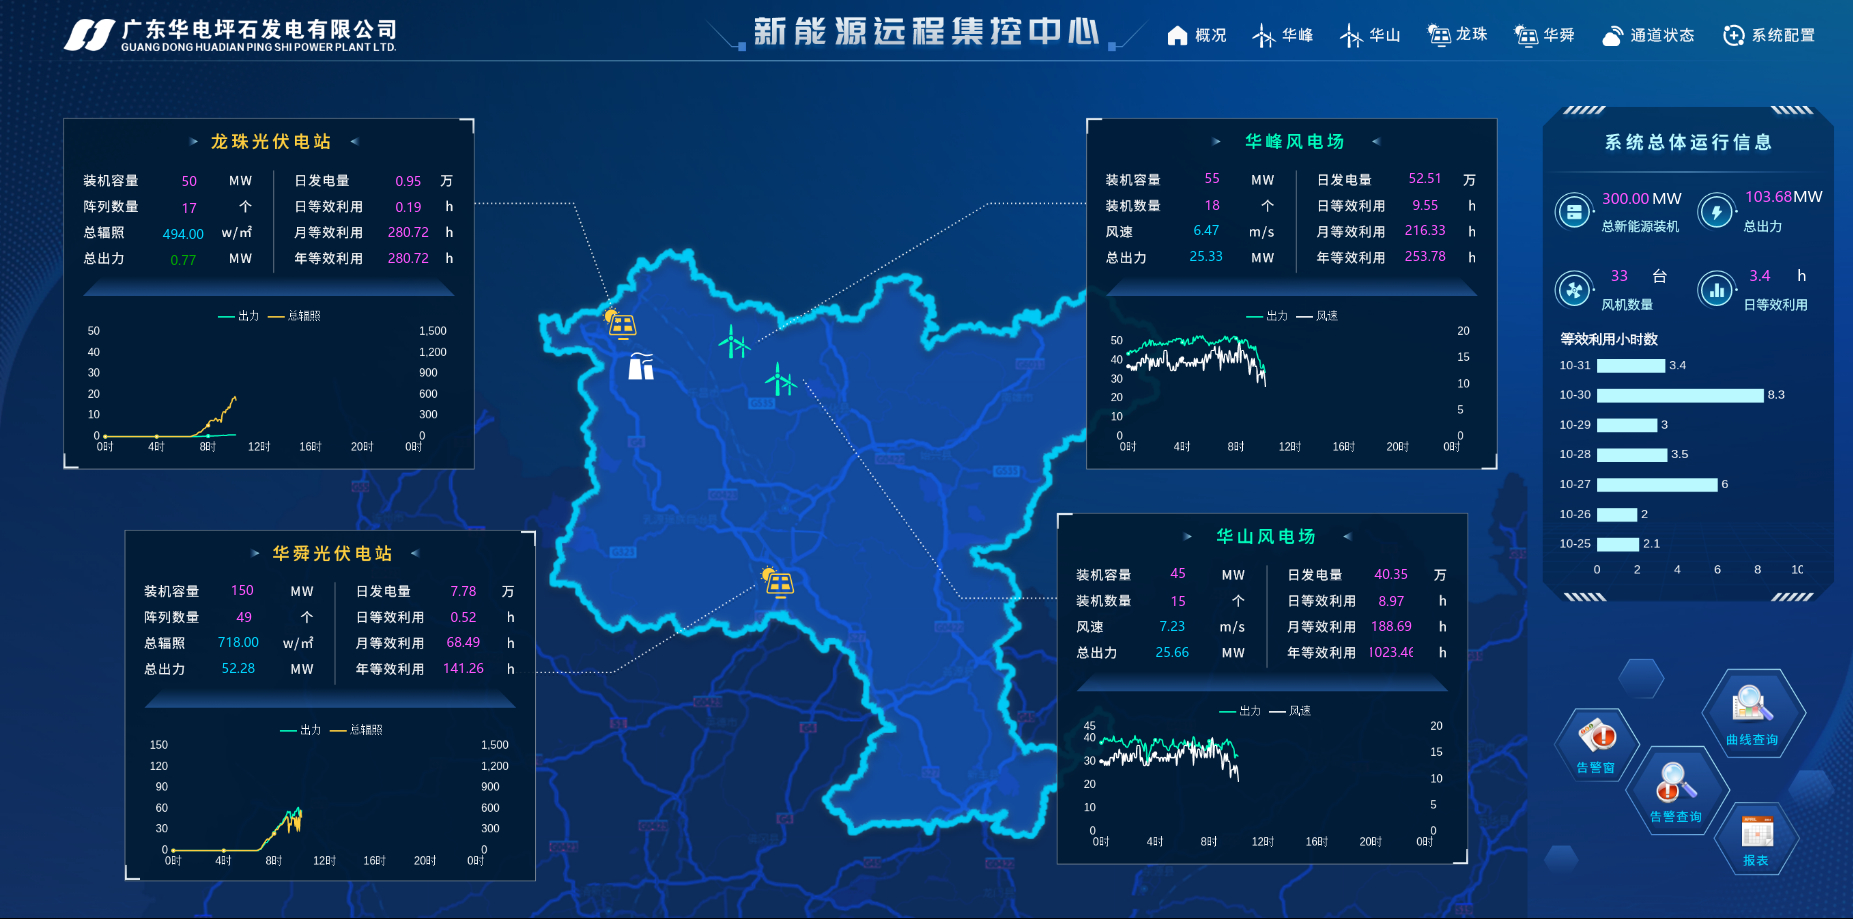Screen dimensions: 1853x919
Task: Click arrow left of 龙珠光伏电站 title
Action: (193, 142)
